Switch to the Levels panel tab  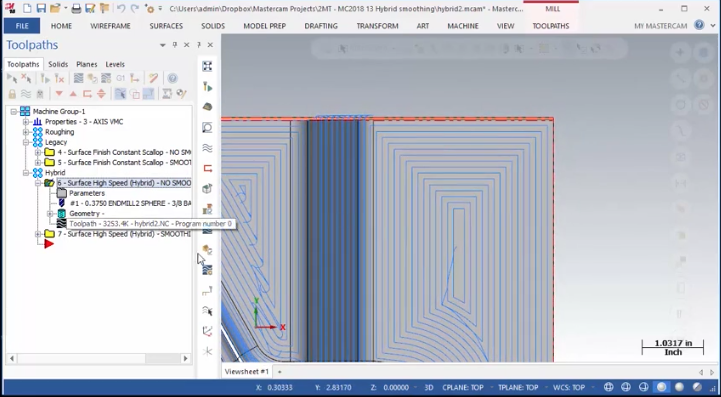tap(115, 64)
